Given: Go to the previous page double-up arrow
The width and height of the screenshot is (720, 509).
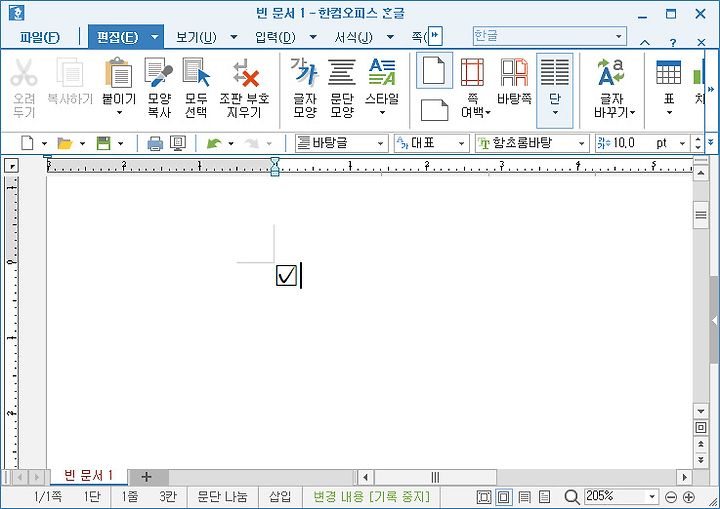Looking at the screenshot, I should pyautogui.click(x=701, y=444).
